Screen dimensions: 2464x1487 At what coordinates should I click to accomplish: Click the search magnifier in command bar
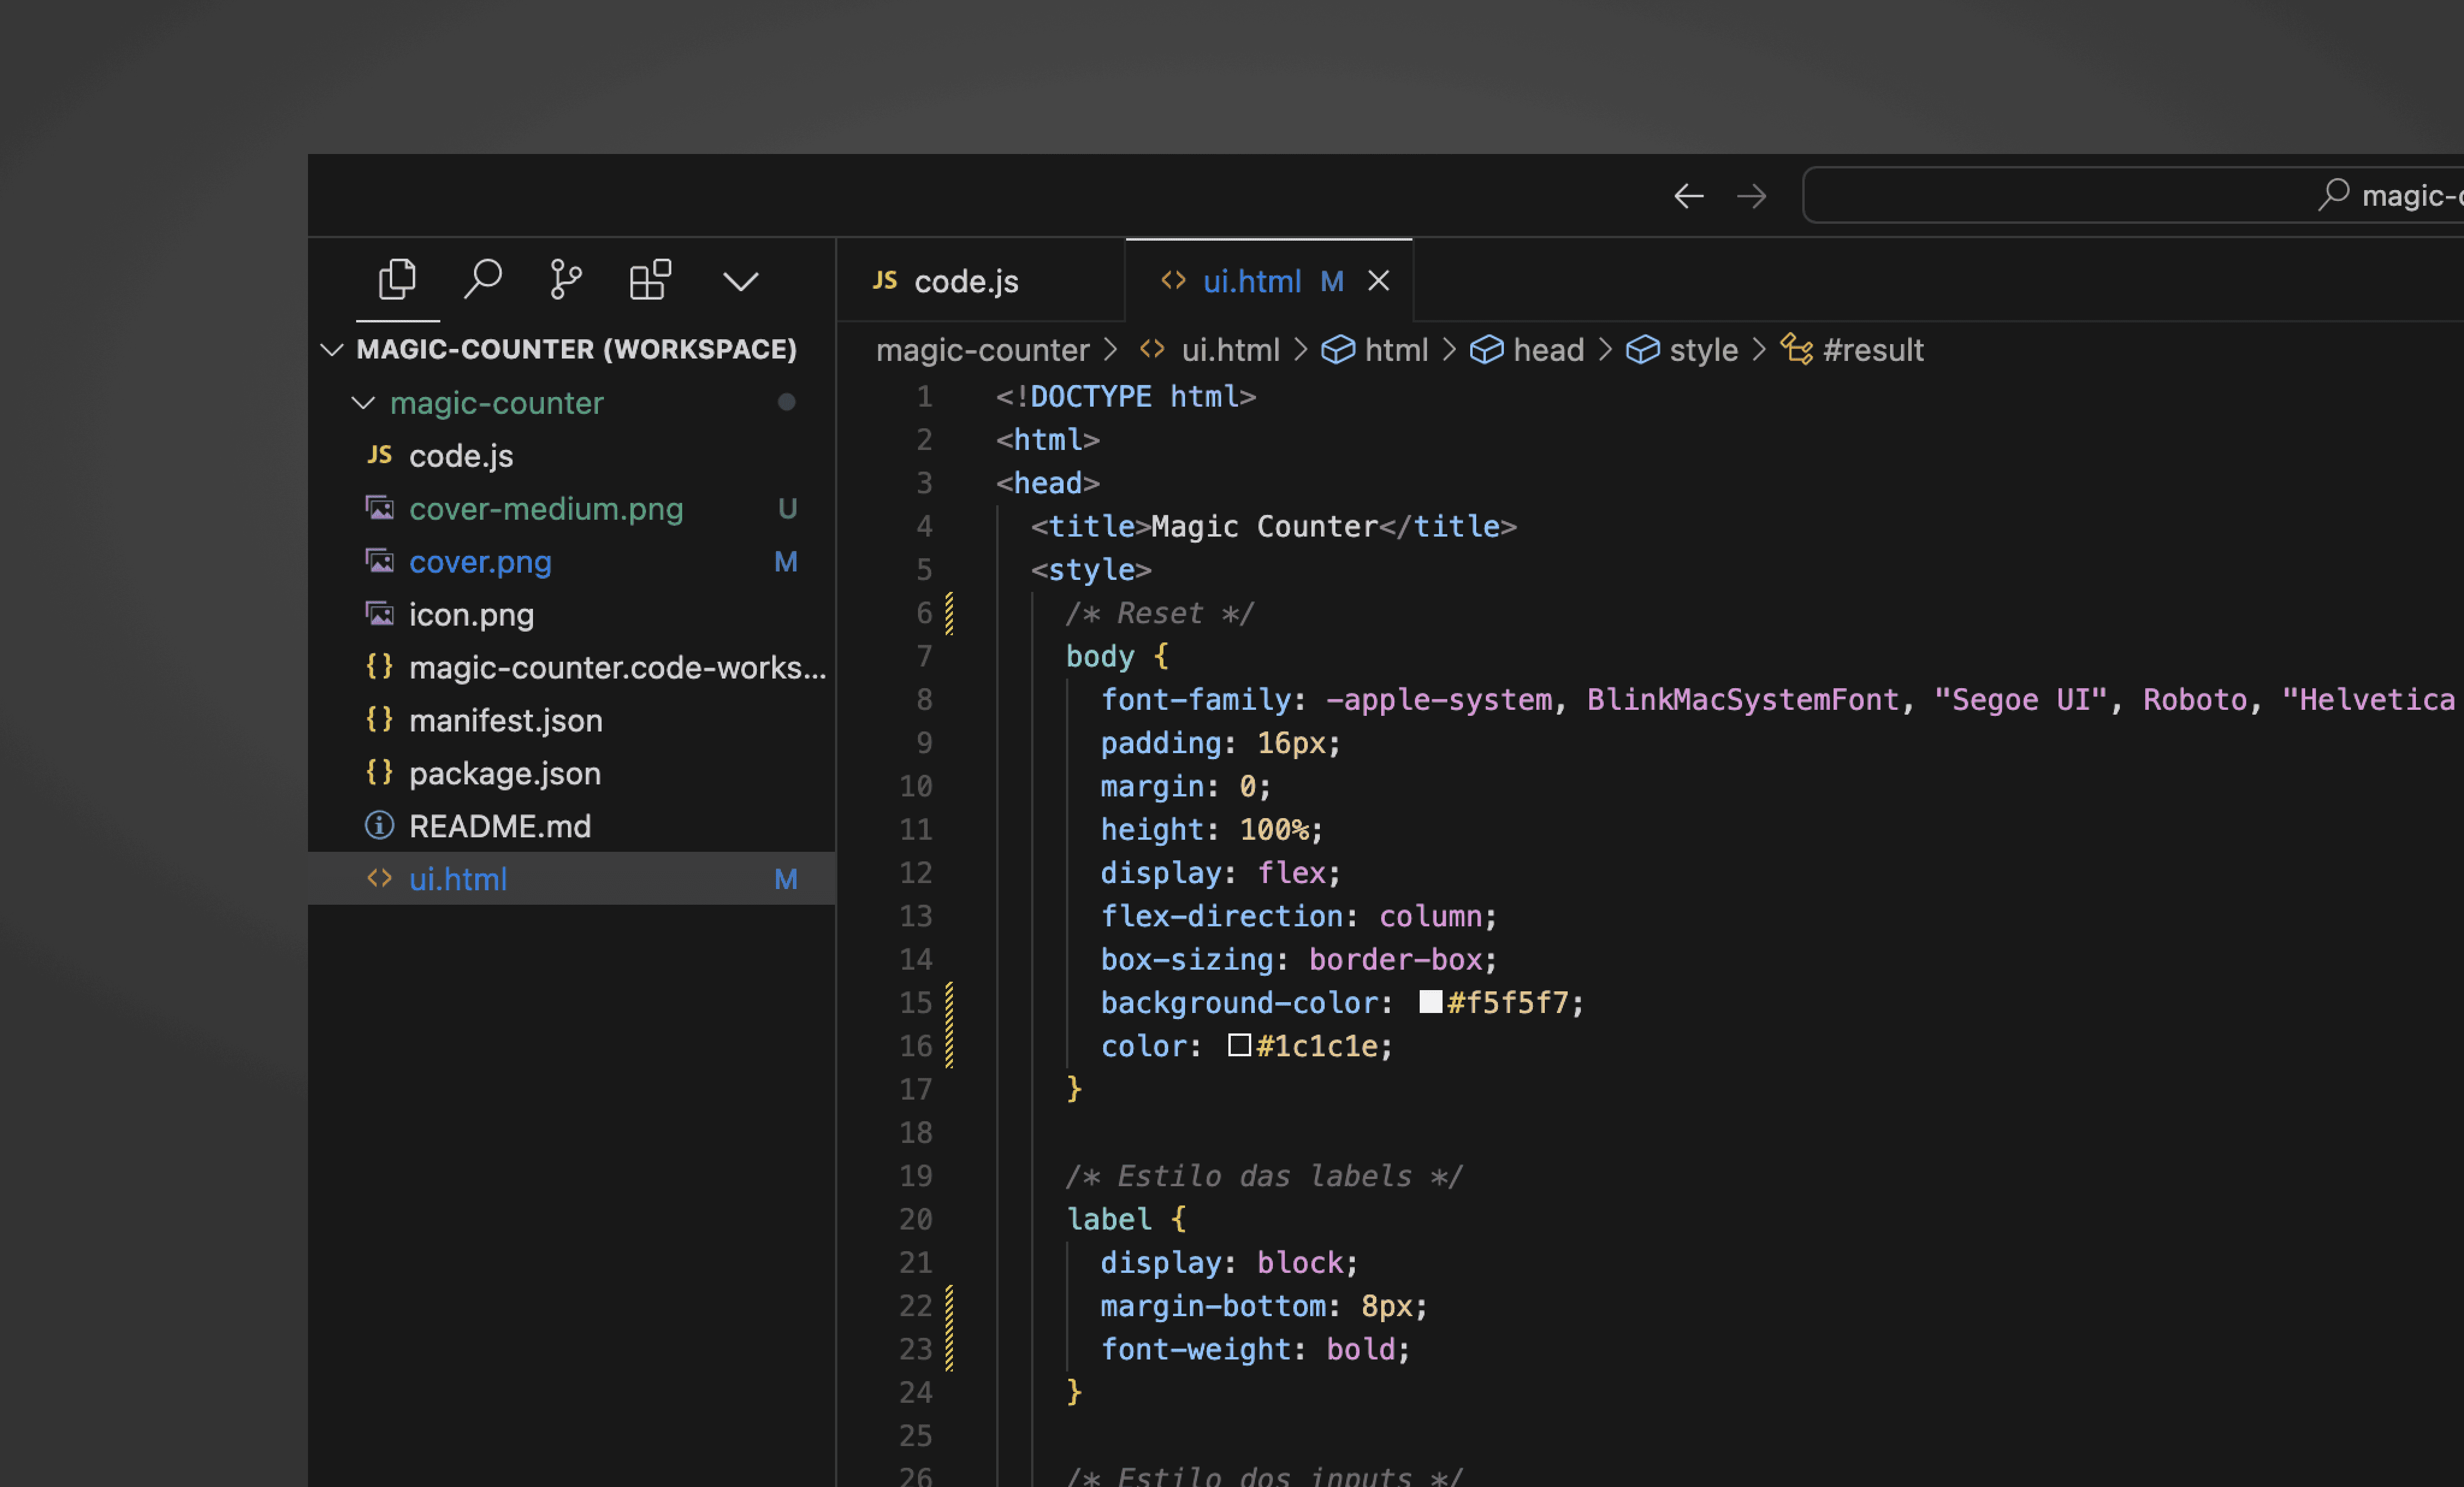[x=2333, y=195]
